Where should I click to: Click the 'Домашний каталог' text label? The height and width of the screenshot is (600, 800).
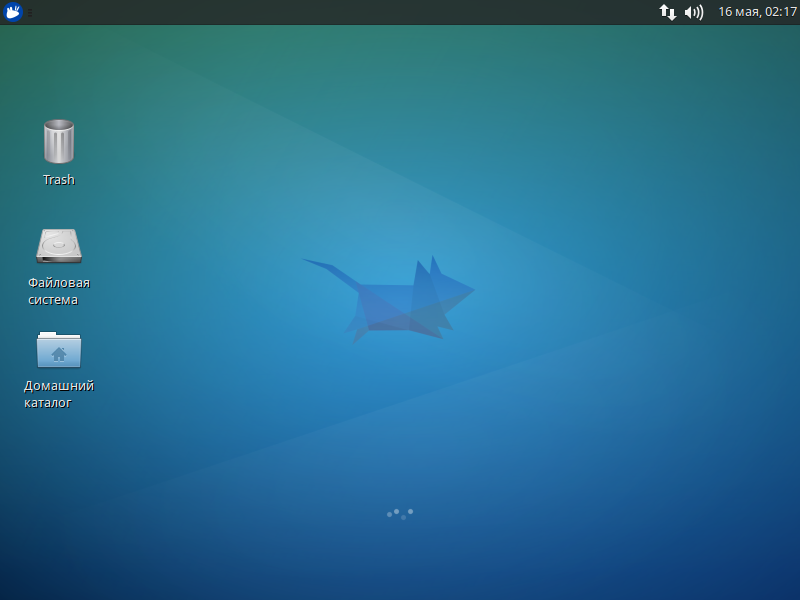click(x=59, y=394)
